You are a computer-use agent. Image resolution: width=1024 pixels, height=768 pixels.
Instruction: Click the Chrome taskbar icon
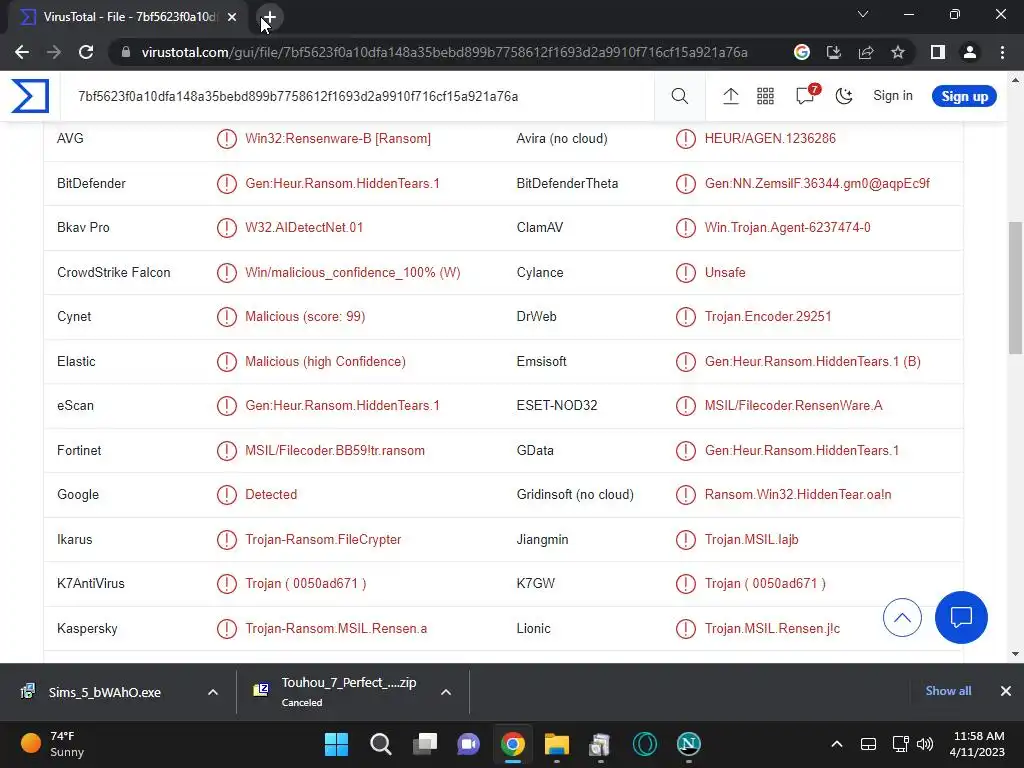click(513, 744)
